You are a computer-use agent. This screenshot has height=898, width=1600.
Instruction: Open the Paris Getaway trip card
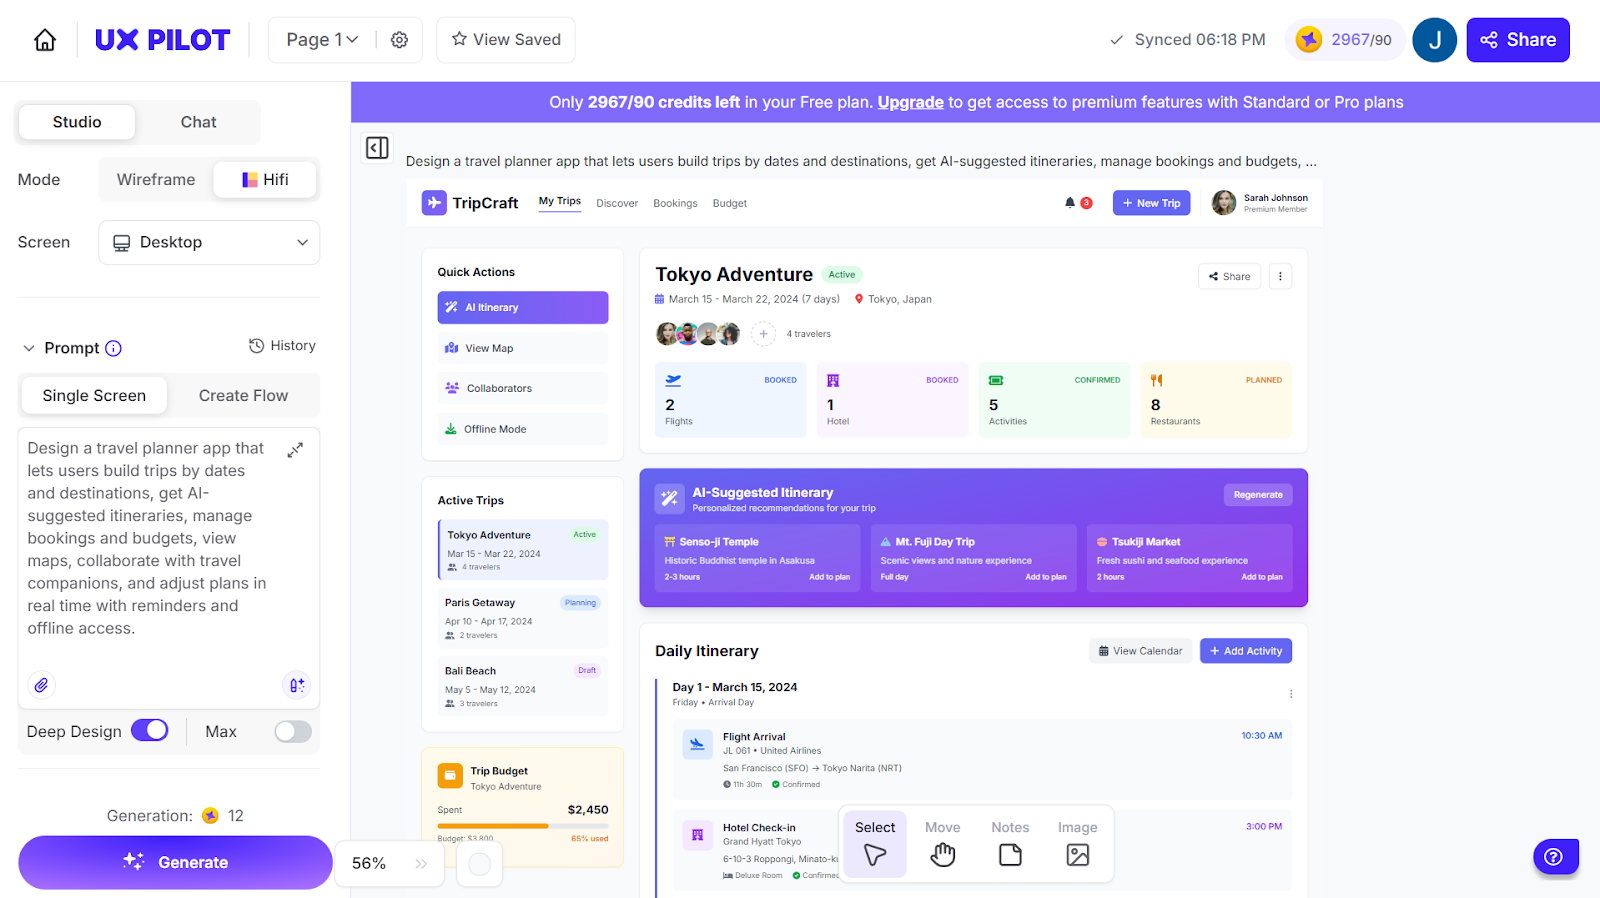[523, 619]
